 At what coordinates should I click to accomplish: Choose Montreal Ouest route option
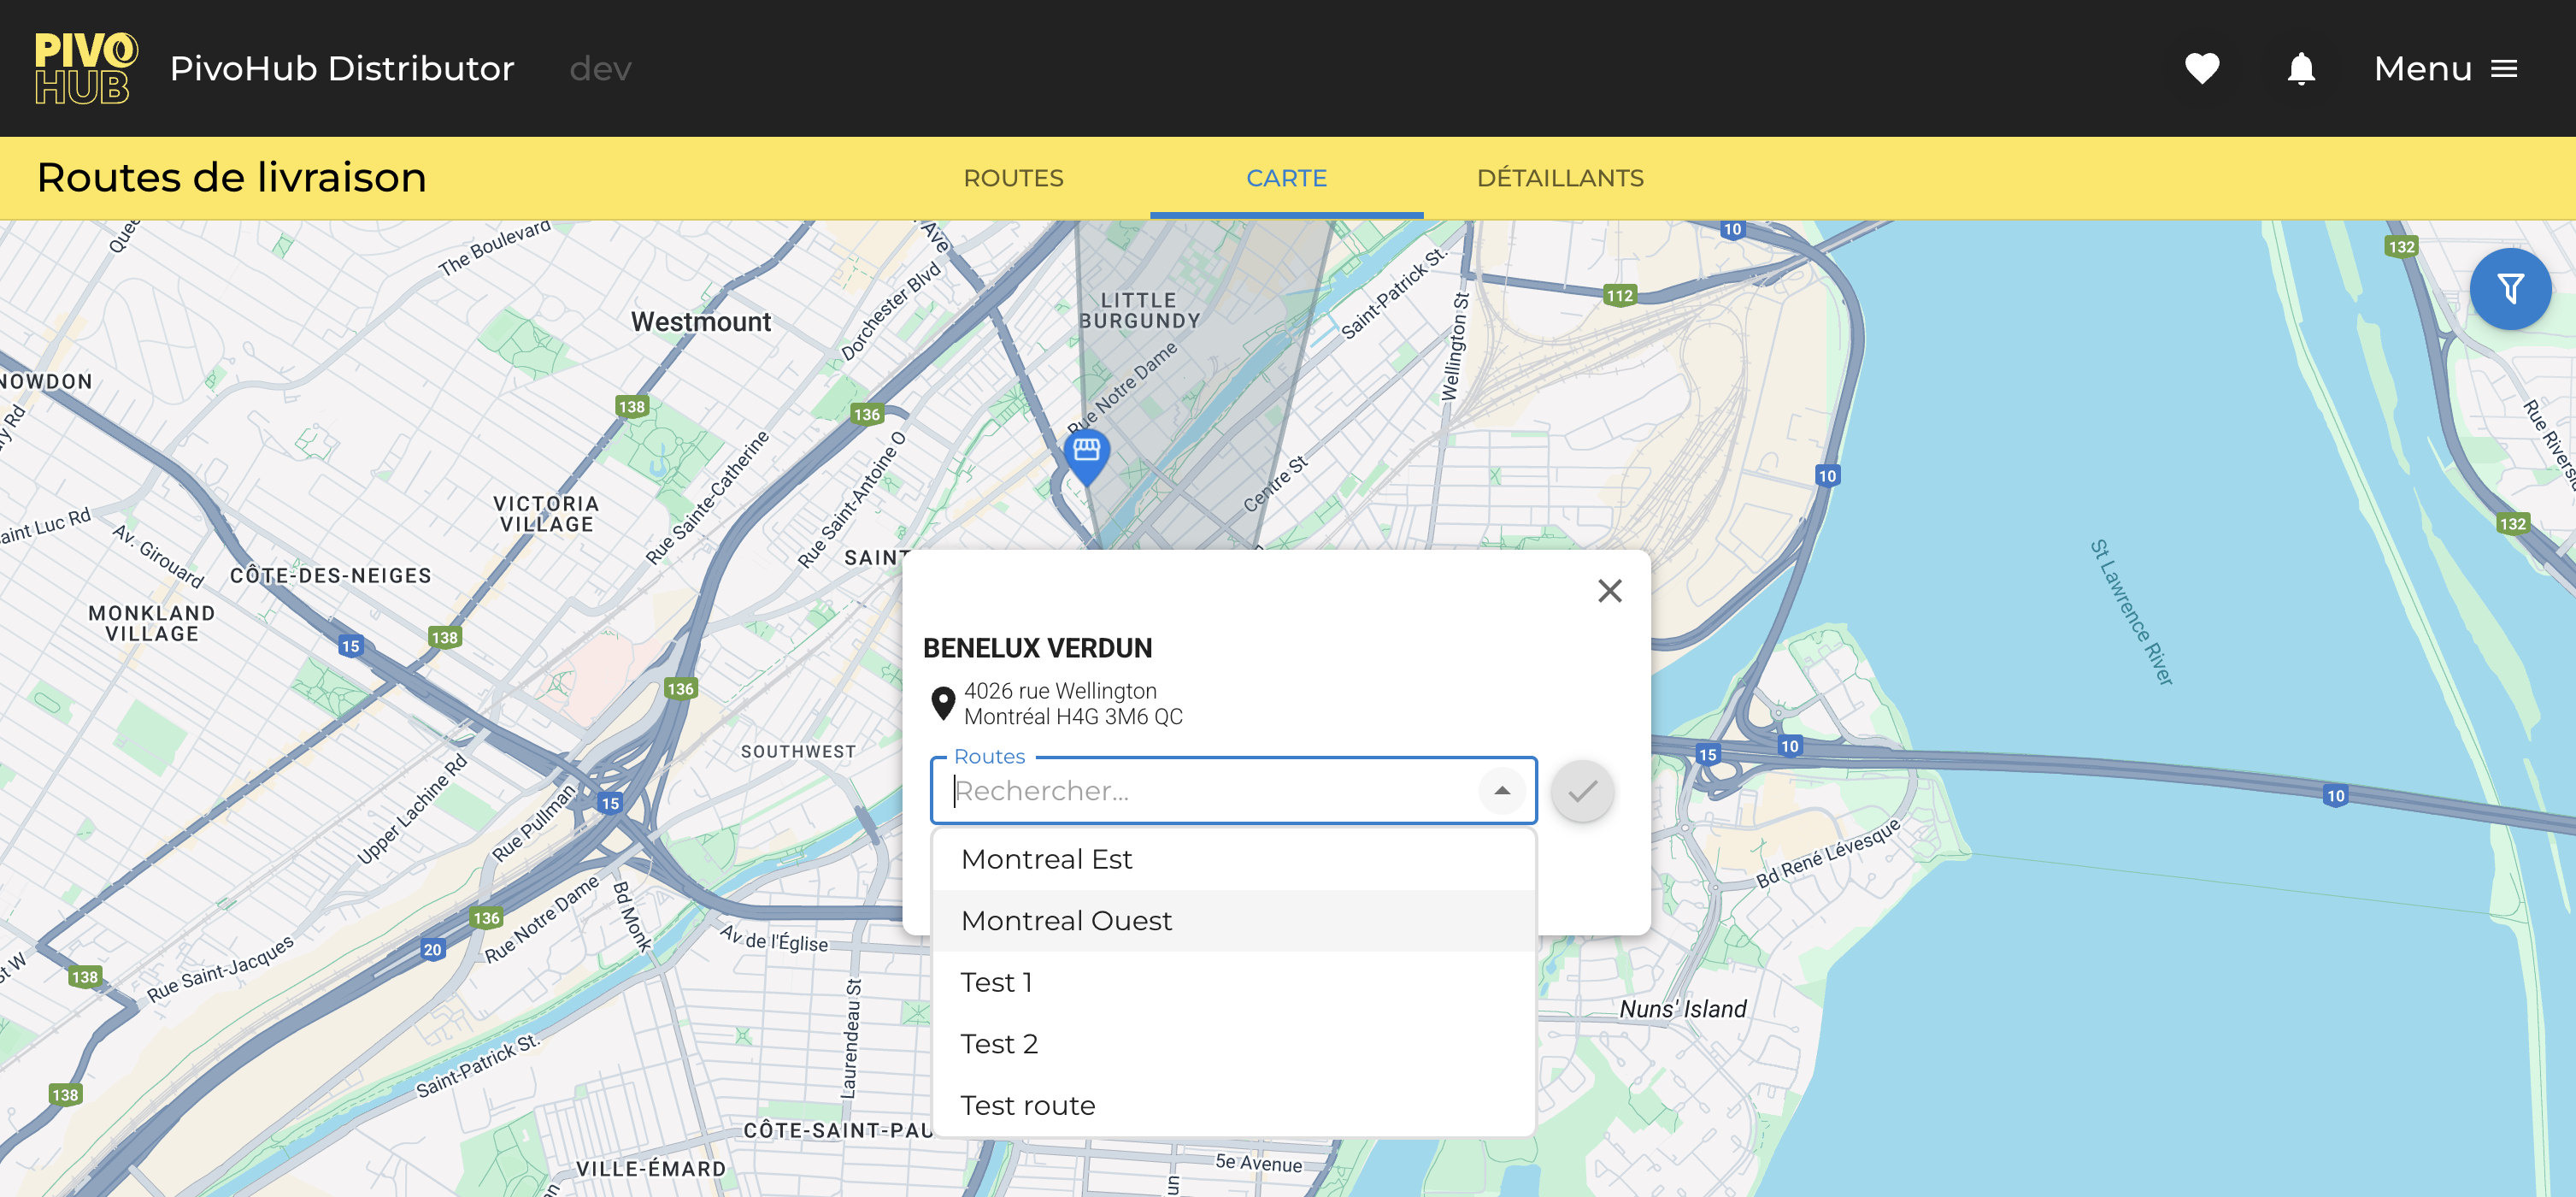point(1233,920)
